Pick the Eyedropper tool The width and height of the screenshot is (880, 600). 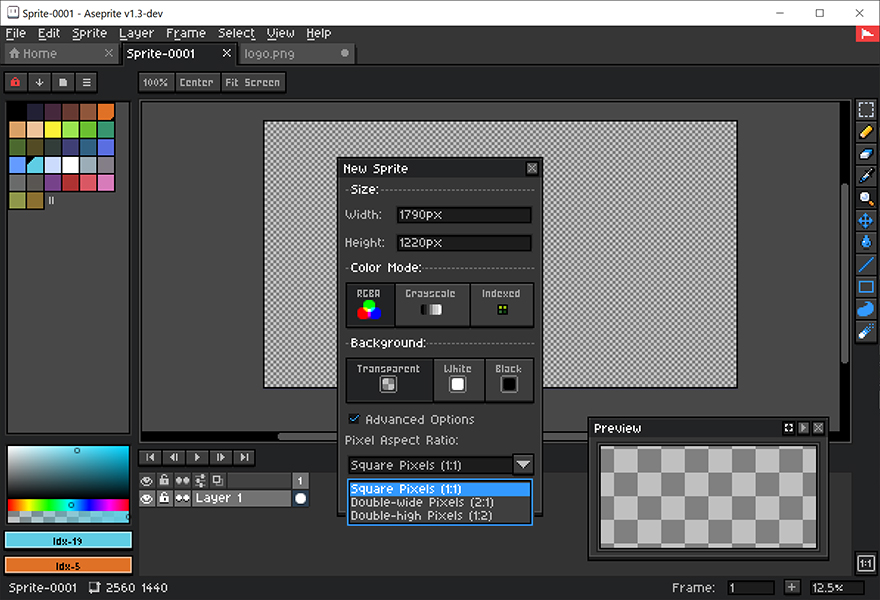point(866,175)
